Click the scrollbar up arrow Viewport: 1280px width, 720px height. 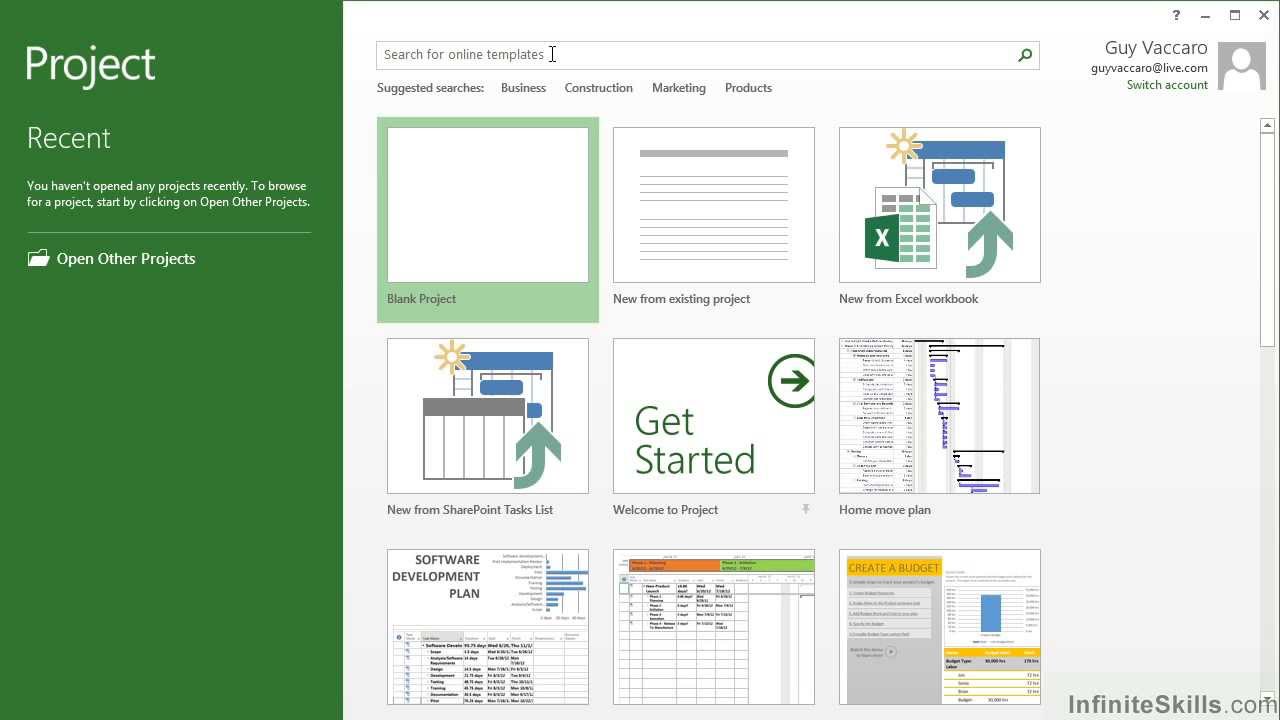(x=1267, y=125)
